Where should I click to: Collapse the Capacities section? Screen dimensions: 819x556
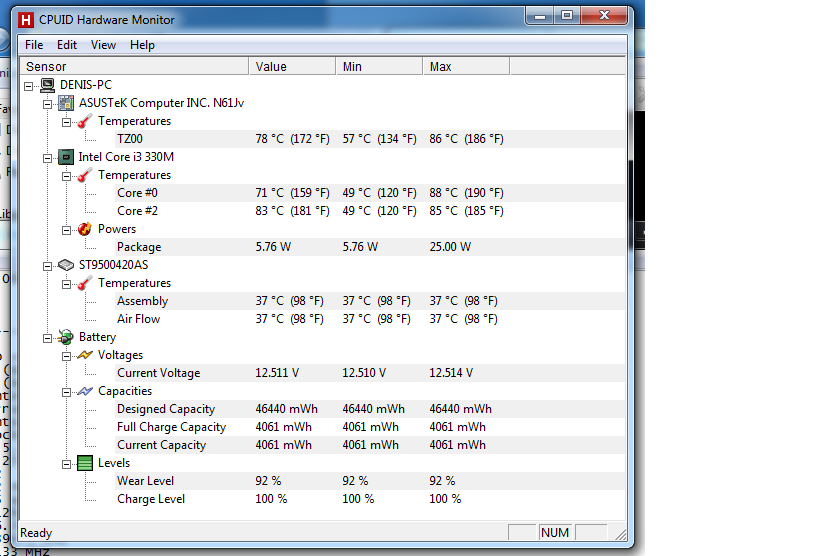66,392
